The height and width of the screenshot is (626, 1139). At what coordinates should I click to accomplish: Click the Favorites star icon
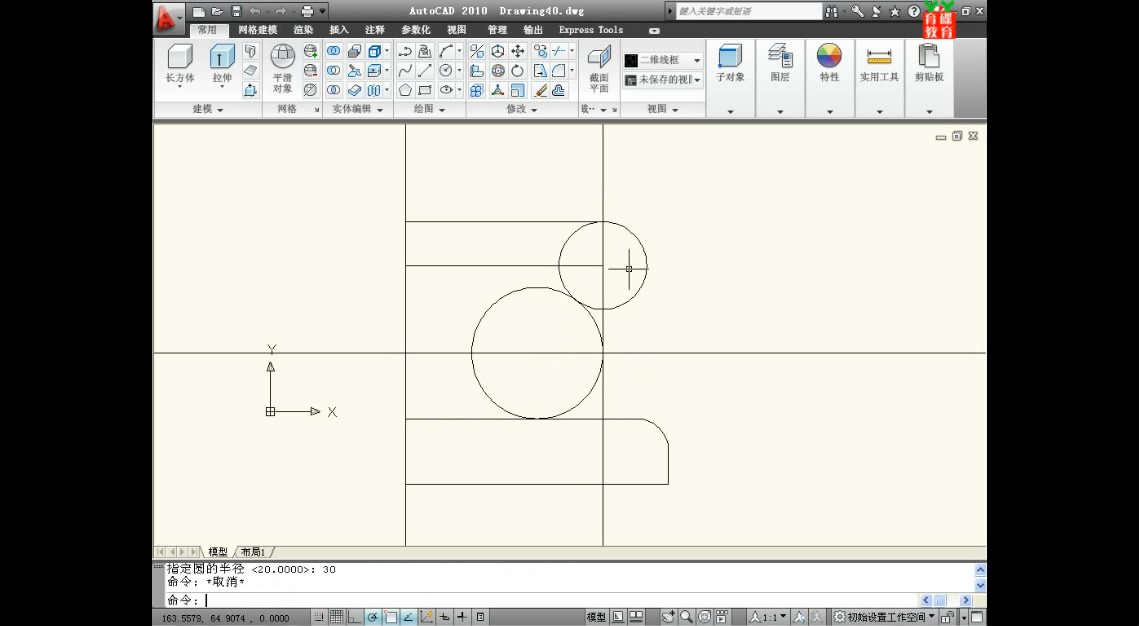tap(895, 11)
